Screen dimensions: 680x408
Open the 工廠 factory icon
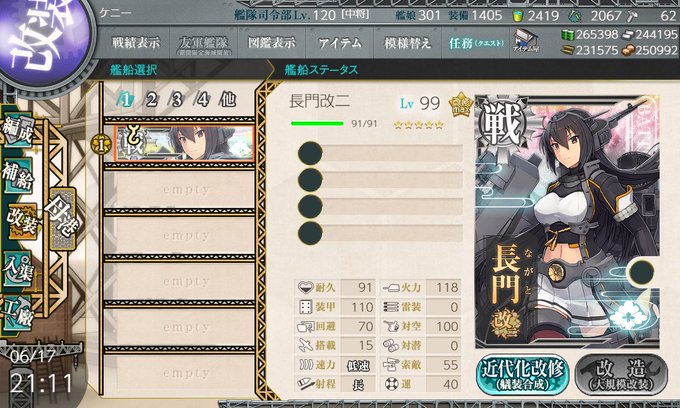(17, 313)
